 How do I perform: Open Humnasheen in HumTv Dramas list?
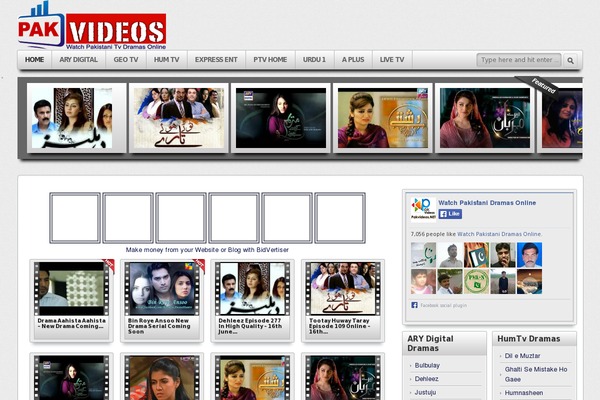[x=524, y=393]
